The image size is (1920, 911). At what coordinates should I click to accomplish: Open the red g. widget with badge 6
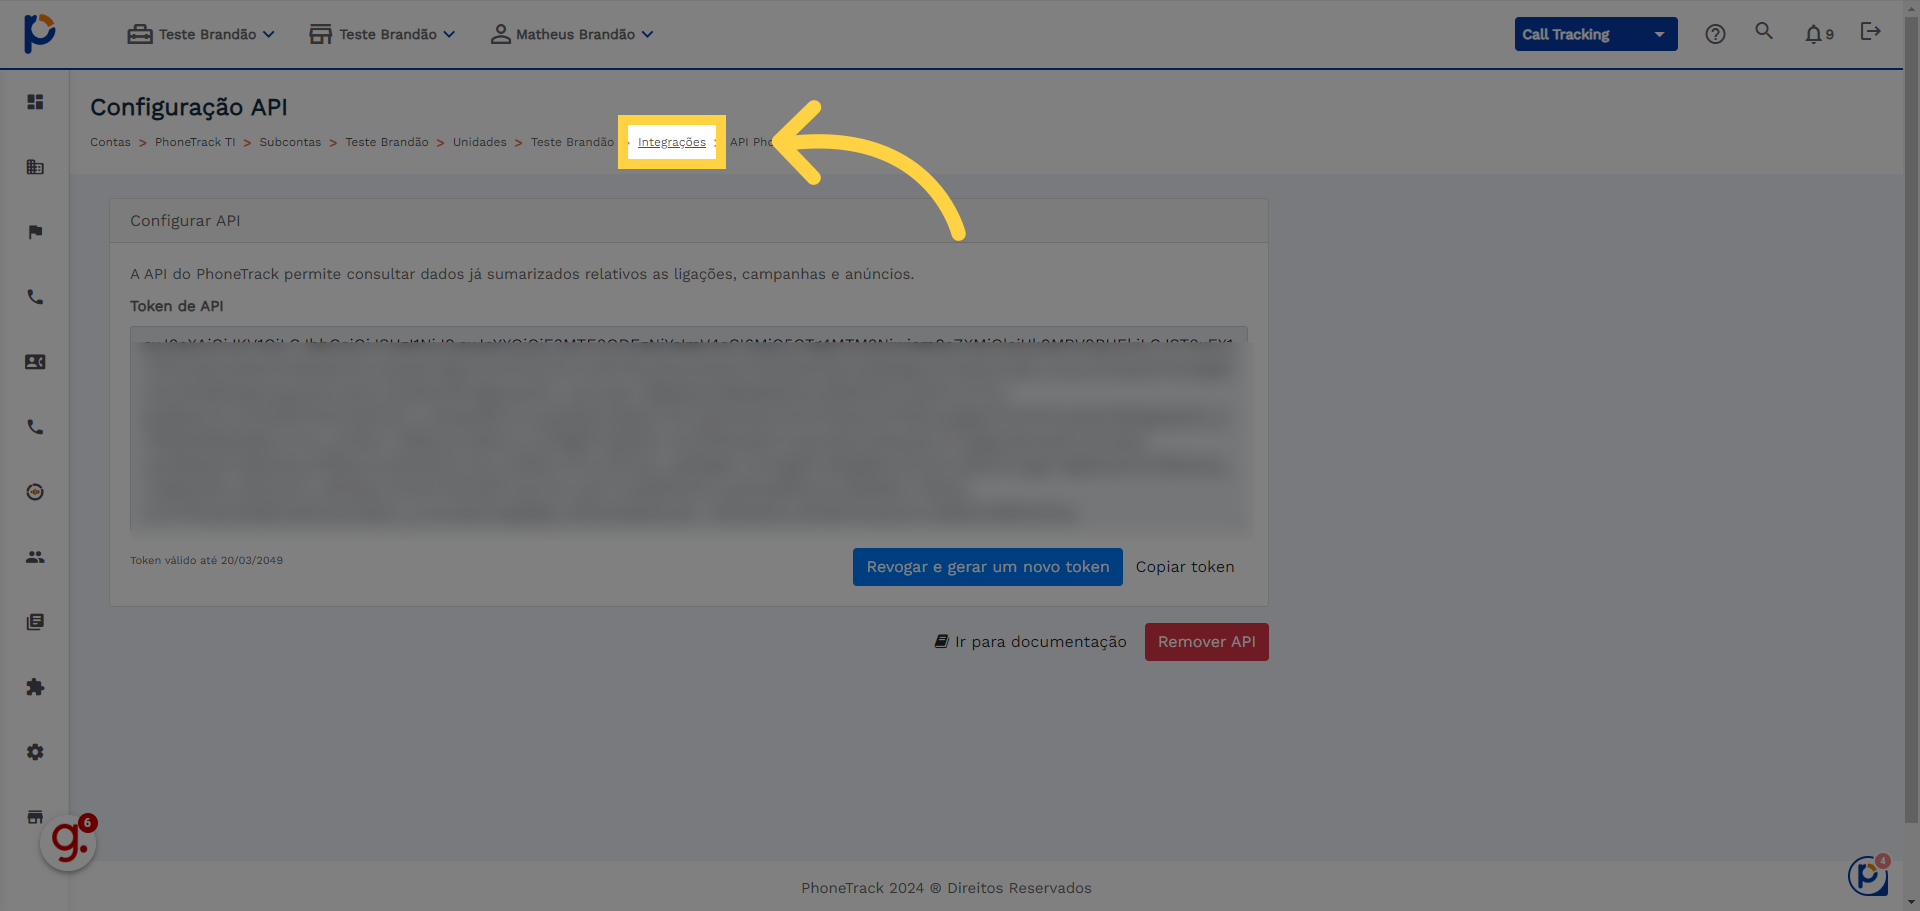[x=68, y=842]
